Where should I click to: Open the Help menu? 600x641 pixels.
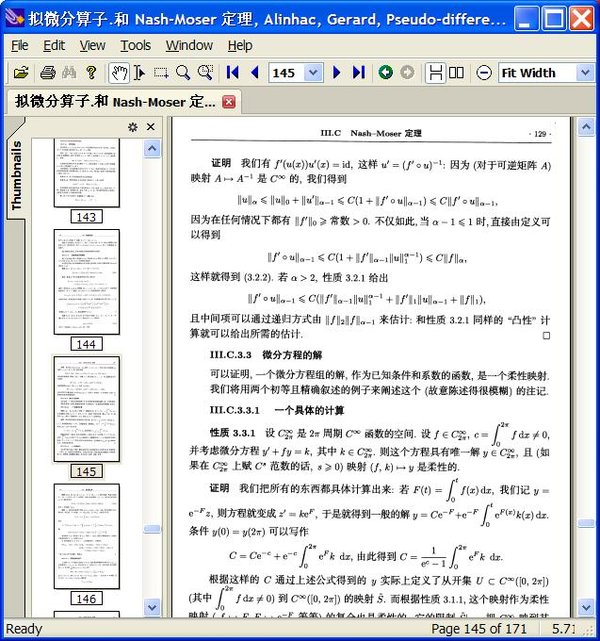[x=240, y=45]
